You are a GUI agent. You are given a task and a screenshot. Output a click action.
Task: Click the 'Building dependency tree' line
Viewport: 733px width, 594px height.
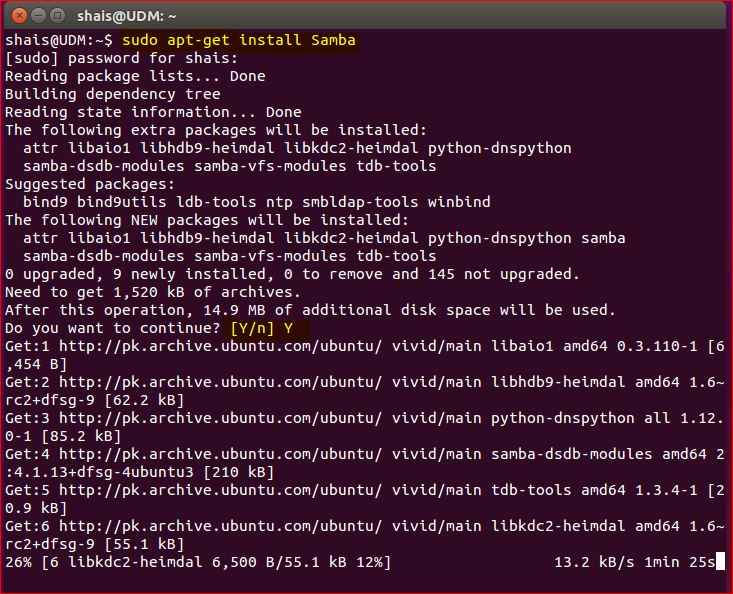point(113,94)
